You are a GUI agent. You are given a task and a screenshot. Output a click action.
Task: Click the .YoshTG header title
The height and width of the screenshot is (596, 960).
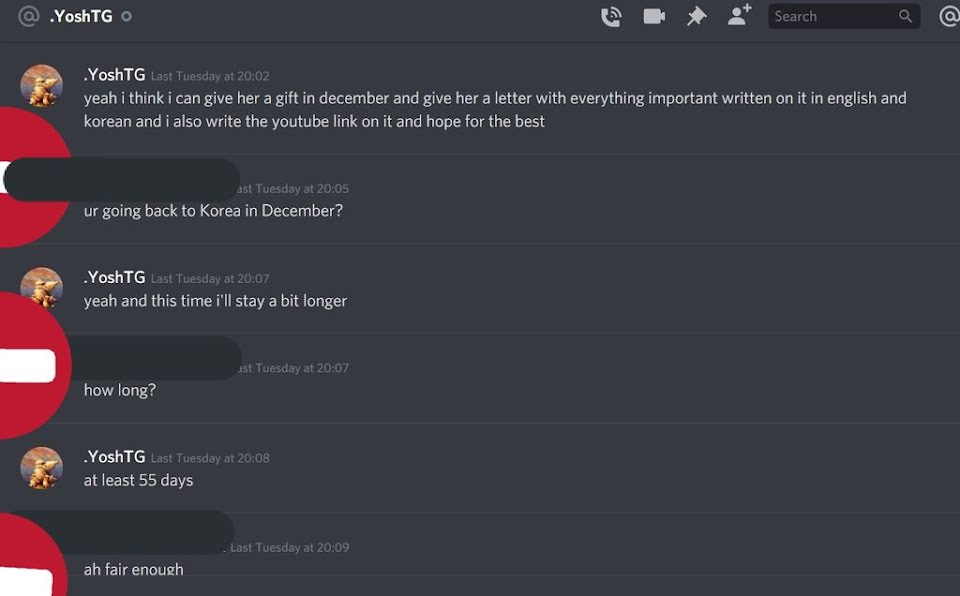pos(81,16)
